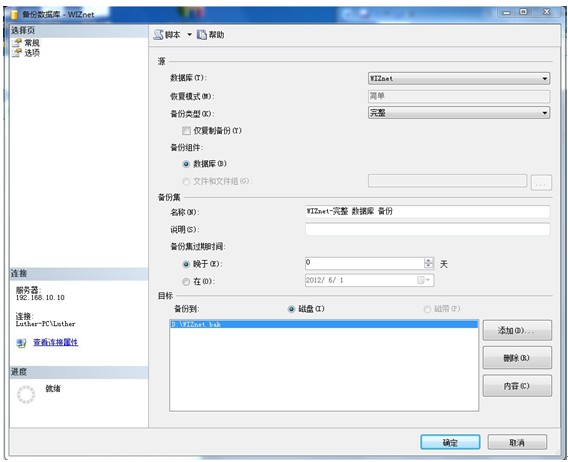568x462 pixels.
Task: Open the 查看连接属性 link
Action: point(56,342)
